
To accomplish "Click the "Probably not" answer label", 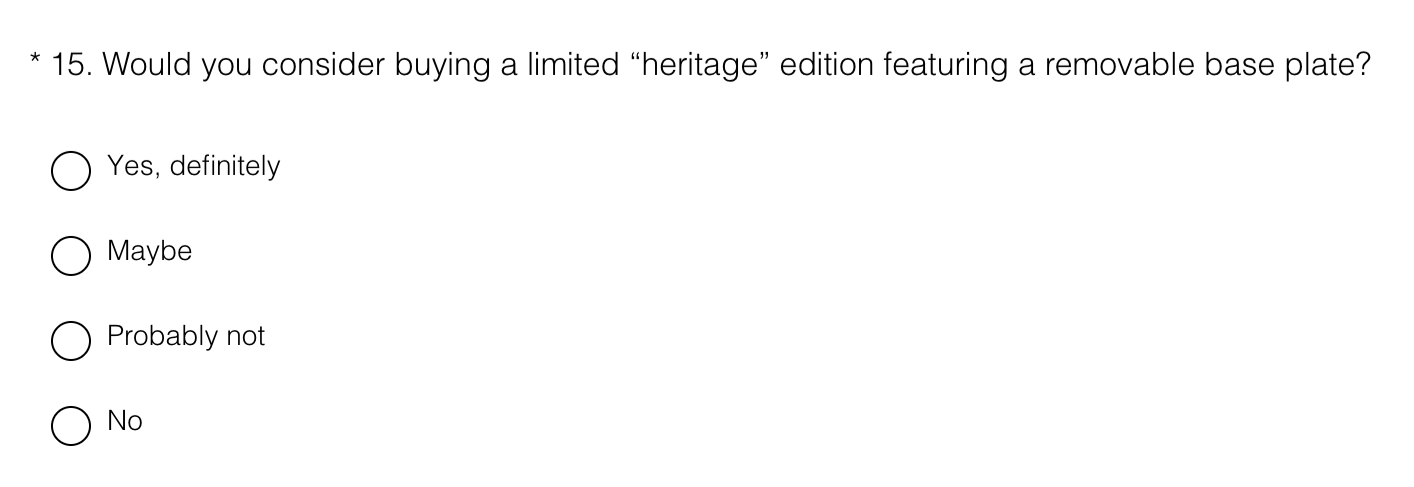I will (186, 336).
